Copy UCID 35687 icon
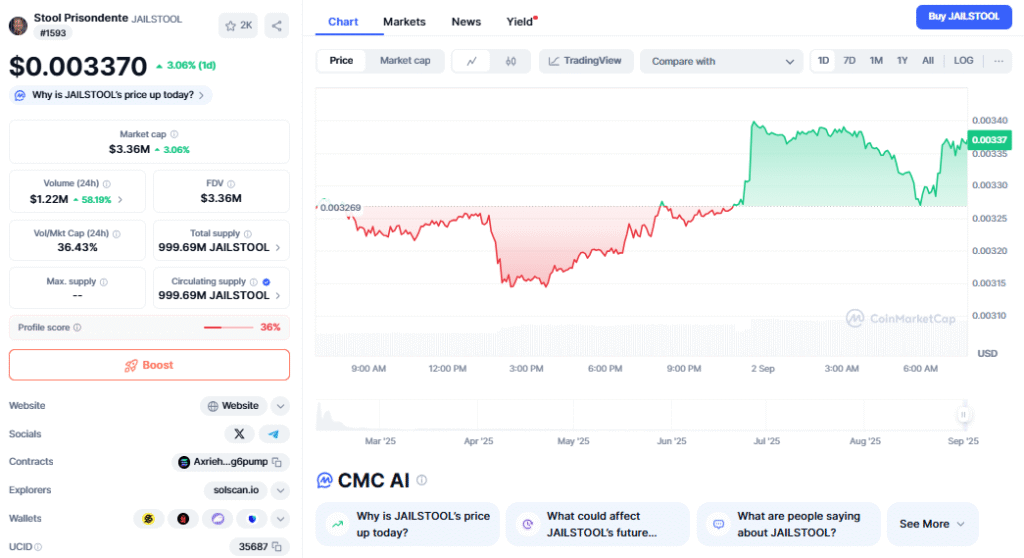 (x=277, y=546)
